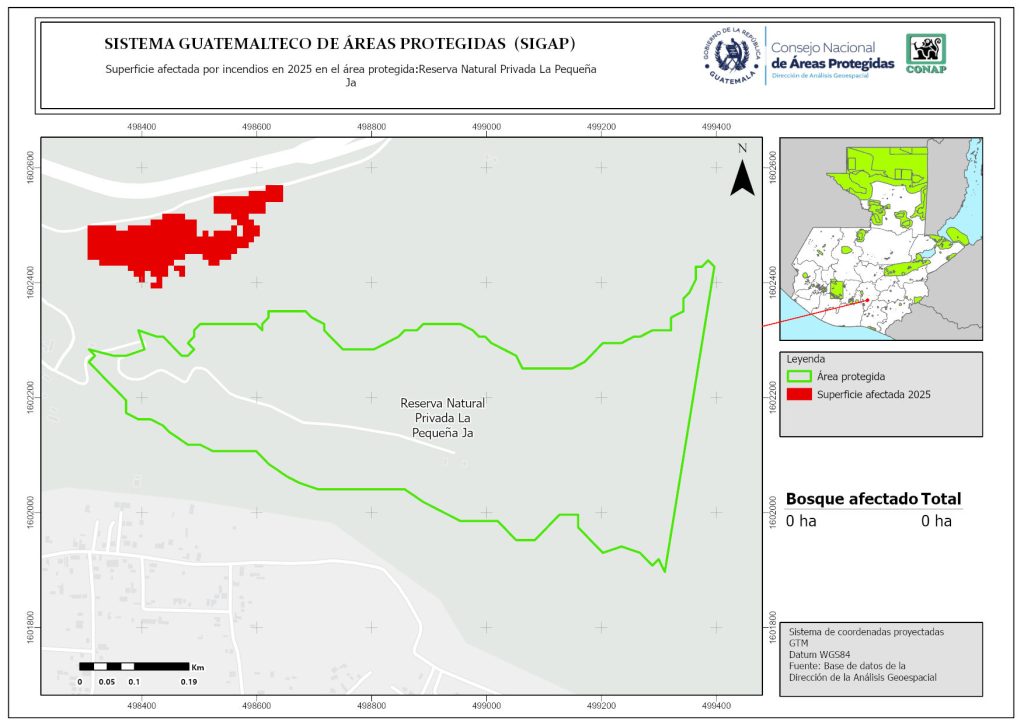The height and width of the screenshot is (724, 1024).
Task: Click the Total heading text
Action: [x=942, y=499]
